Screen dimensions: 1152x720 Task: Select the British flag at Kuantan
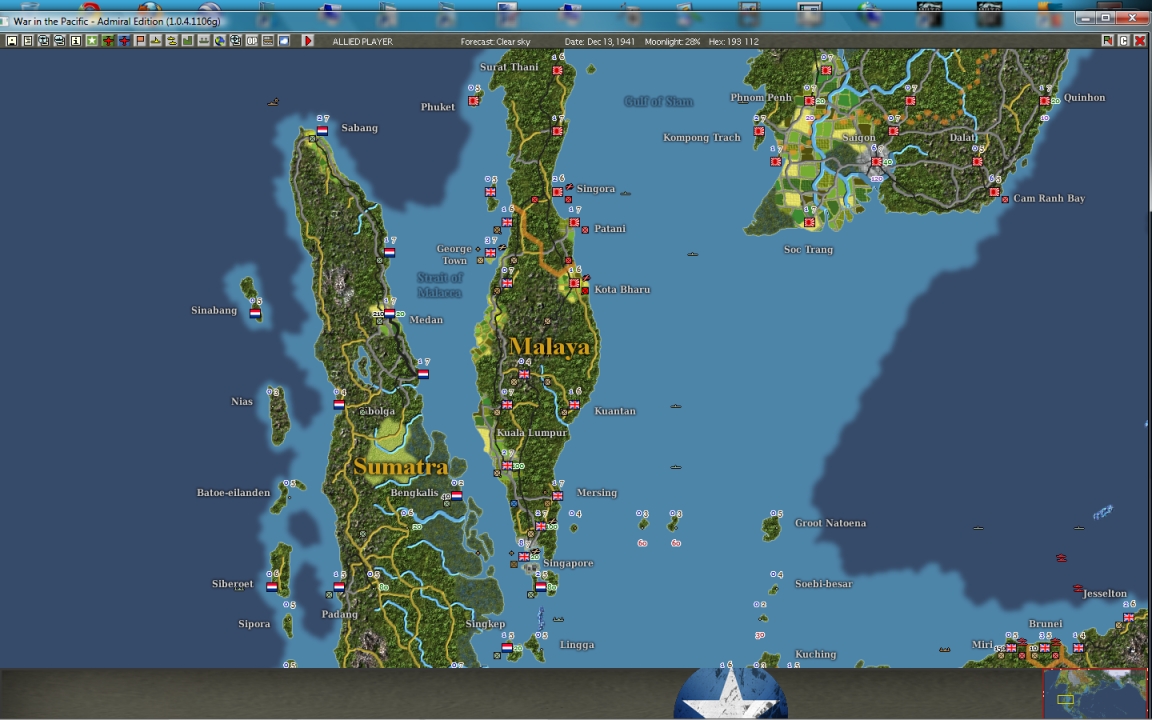574,405
